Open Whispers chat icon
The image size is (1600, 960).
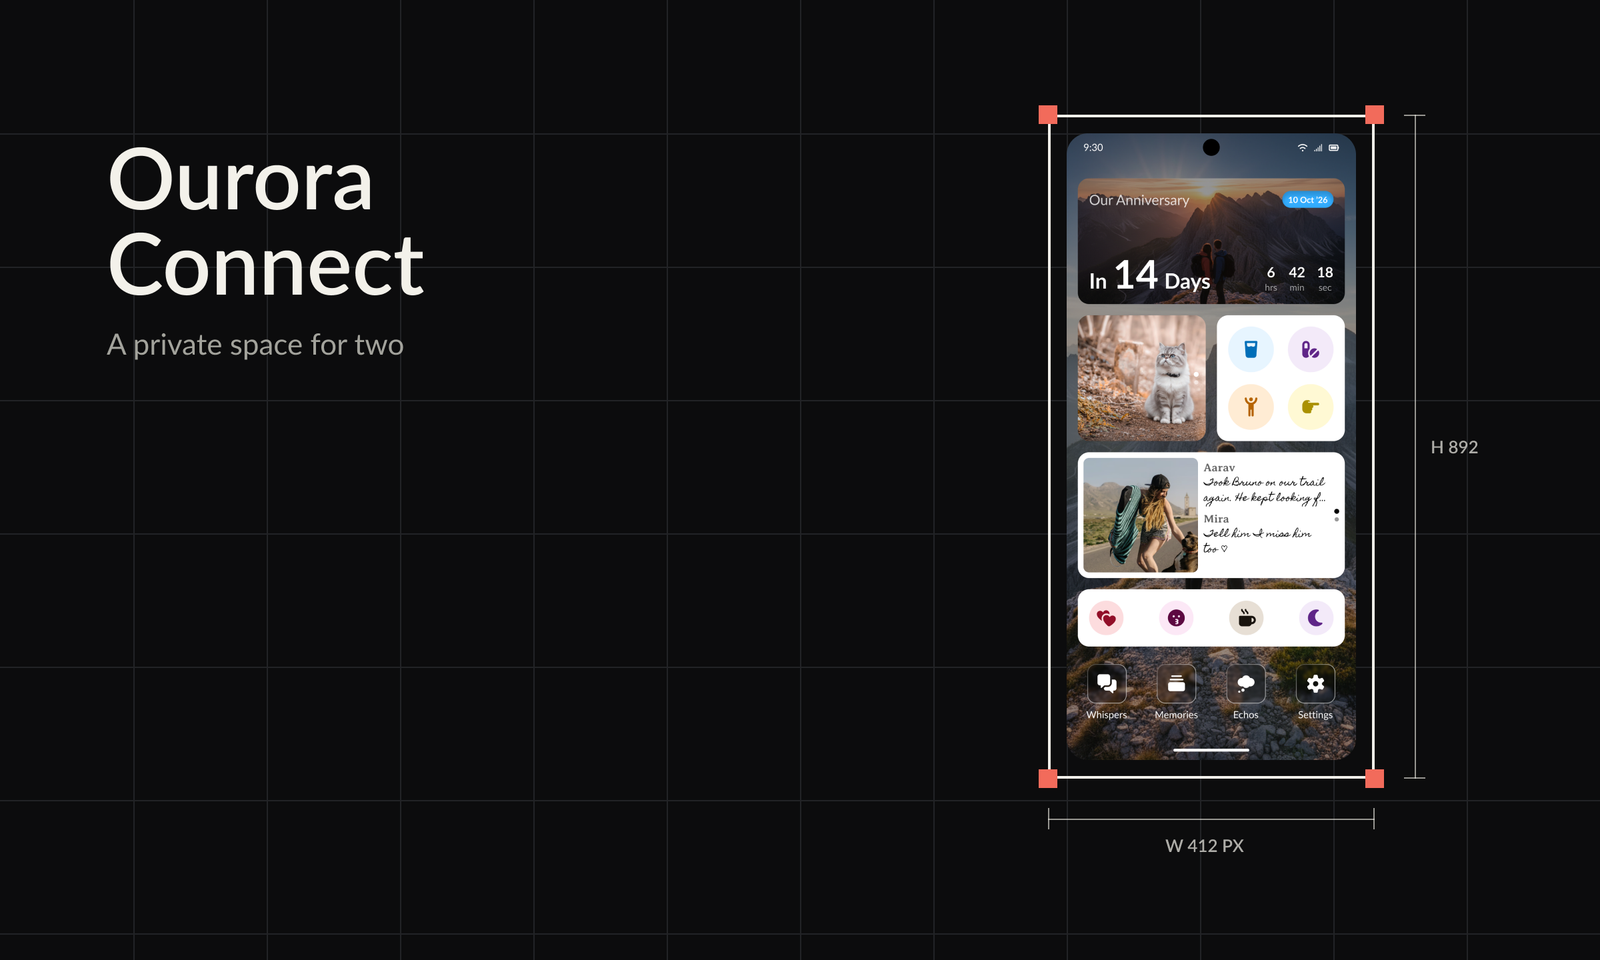pos(1107,684)
